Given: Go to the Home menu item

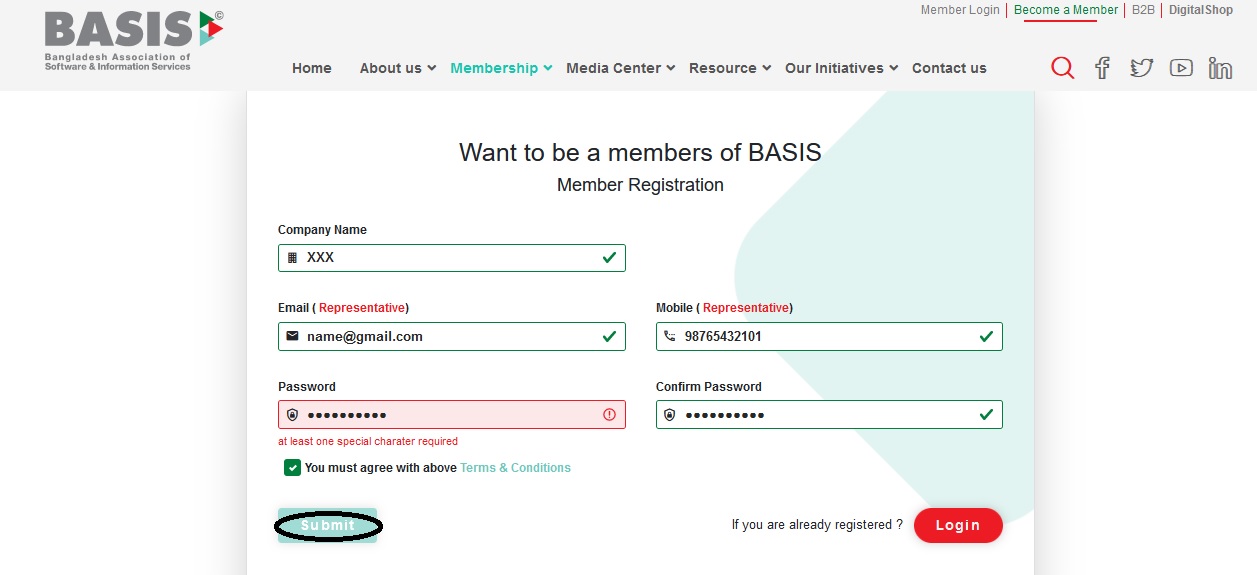Looking at the screenshot, I should (312, 68).
